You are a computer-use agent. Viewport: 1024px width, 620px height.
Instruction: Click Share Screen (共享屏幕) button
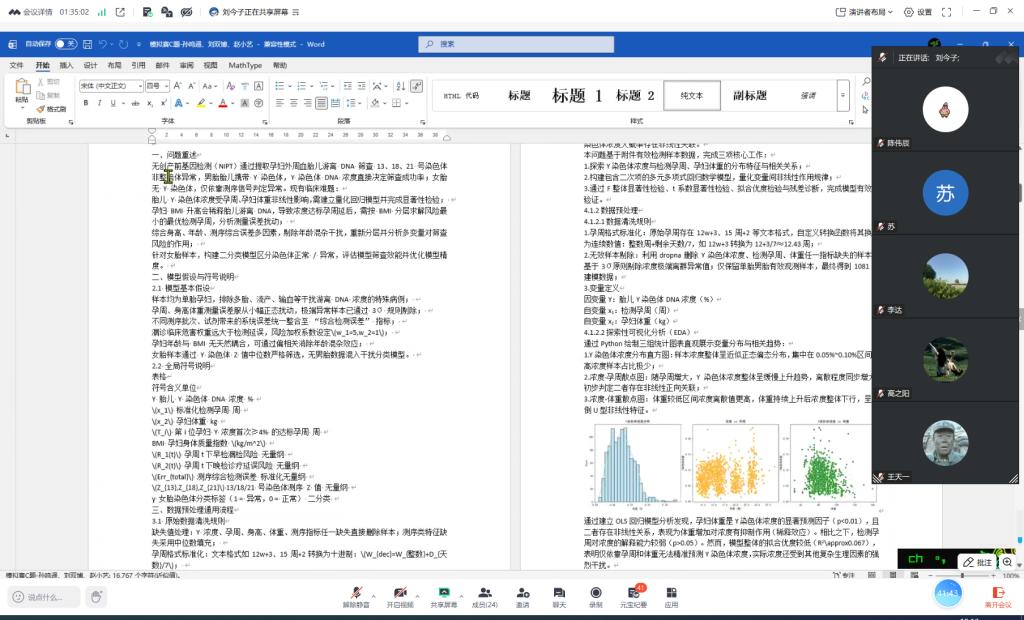tap(443, 597)
